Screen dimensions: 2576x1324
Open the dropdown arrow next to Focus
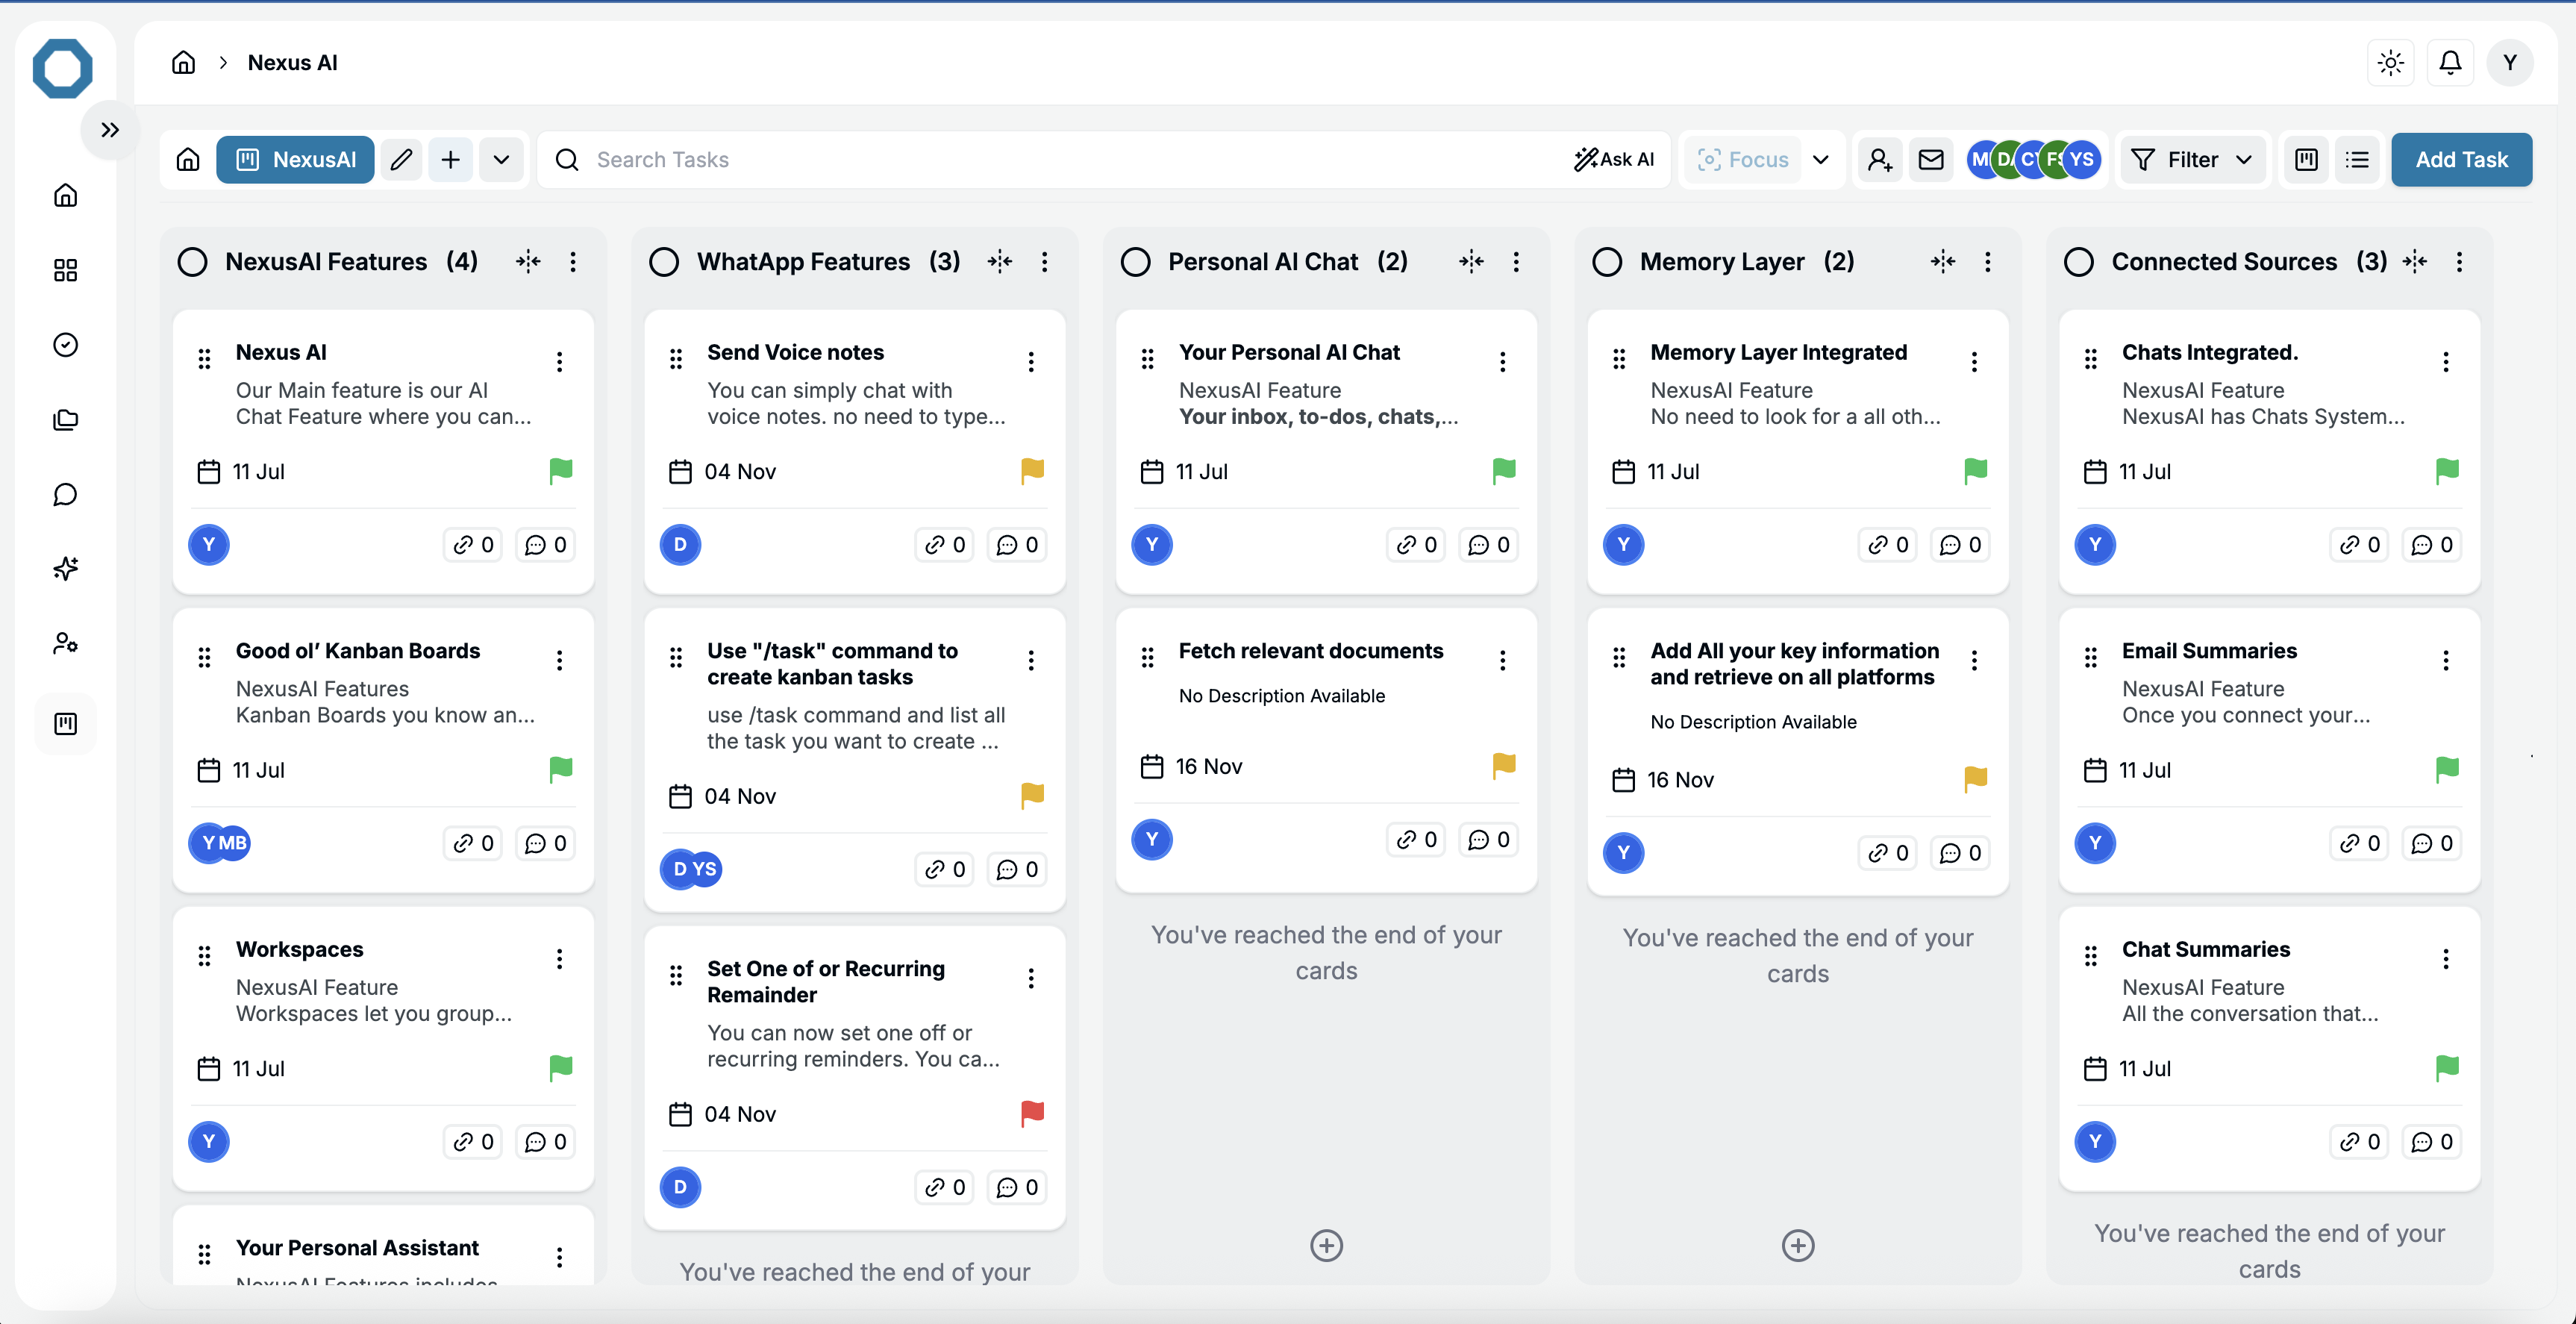click(x=1821, y=160)
